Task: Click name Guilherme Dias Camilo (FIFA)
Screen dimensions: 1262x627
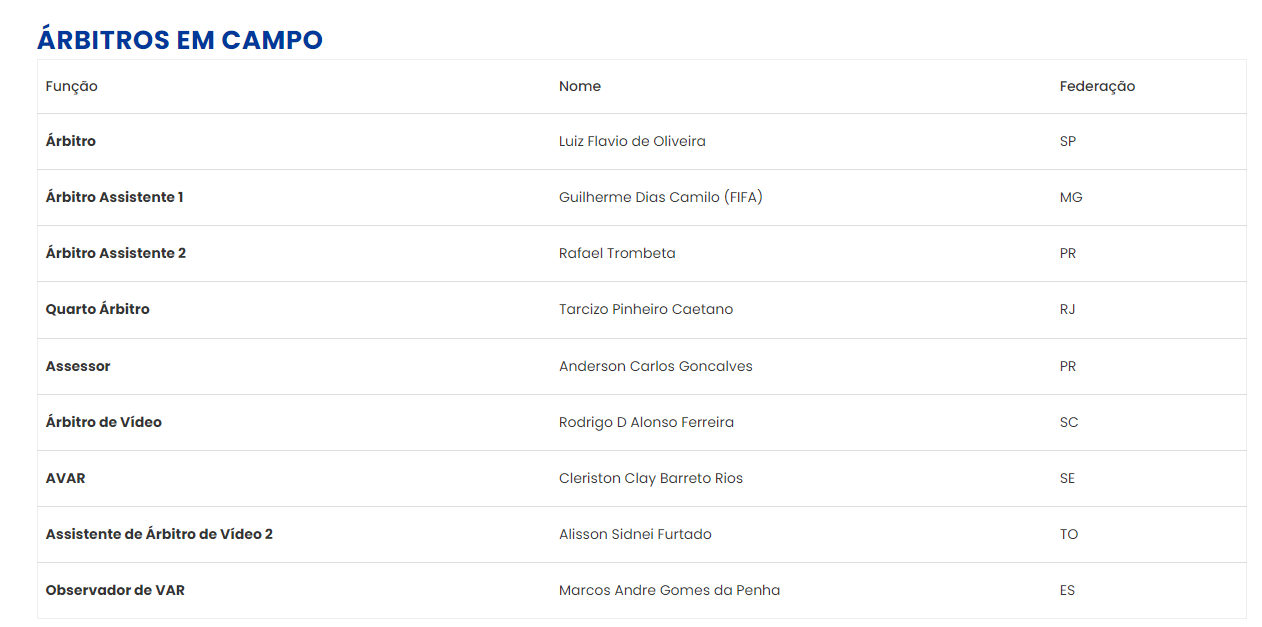Action: (x=661, y=197)
